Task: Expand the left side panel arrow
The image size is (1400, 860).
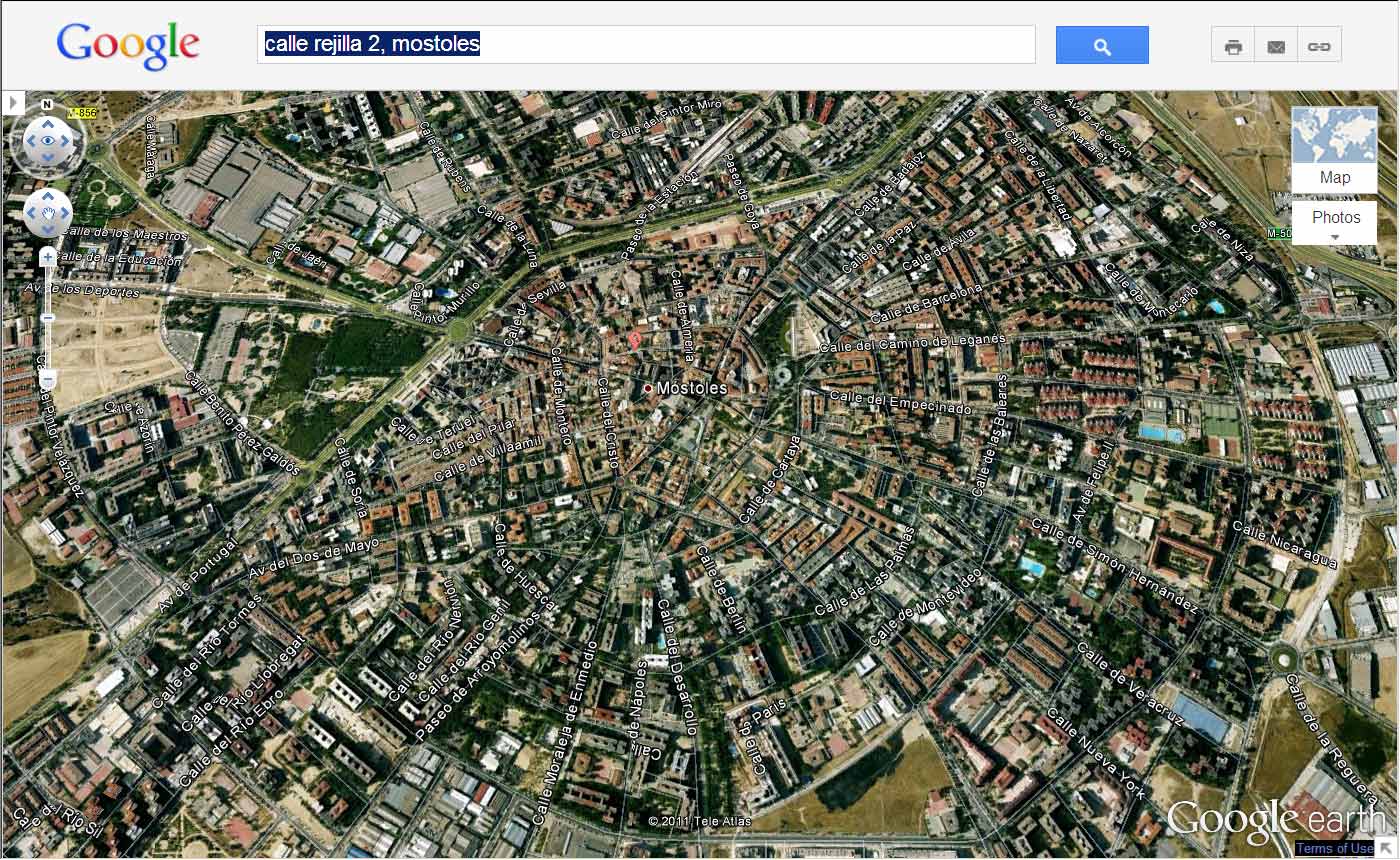Action: coord(13,102)
